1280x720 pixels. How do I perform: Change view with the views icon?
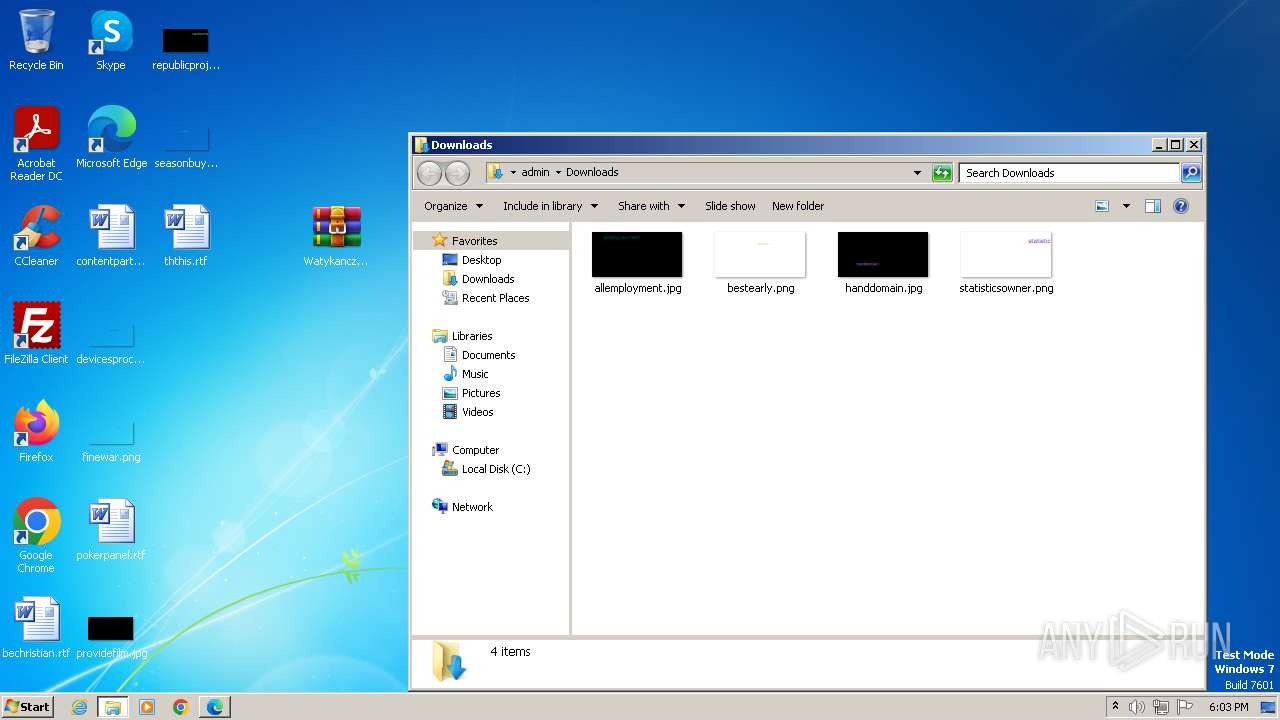pos(1102,206)
